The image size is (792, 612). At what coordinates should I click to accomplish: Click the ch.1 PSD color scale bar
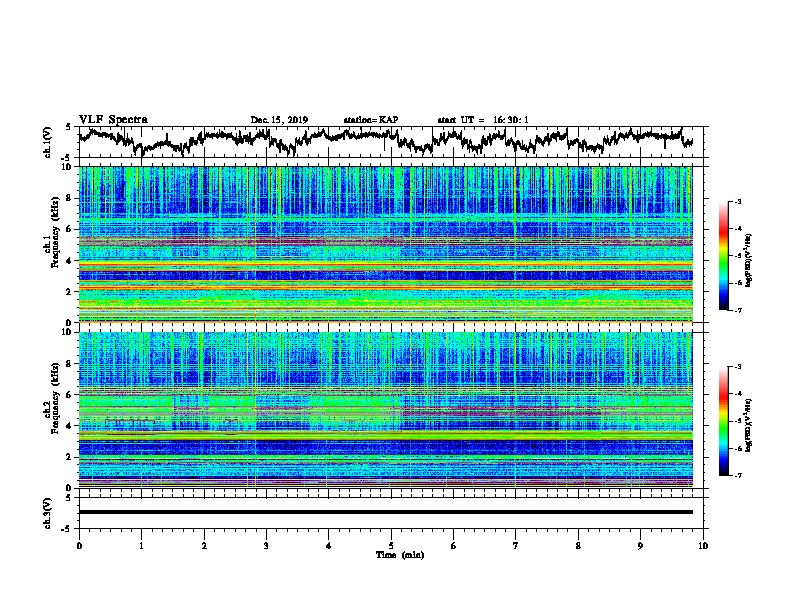[723, 256]
